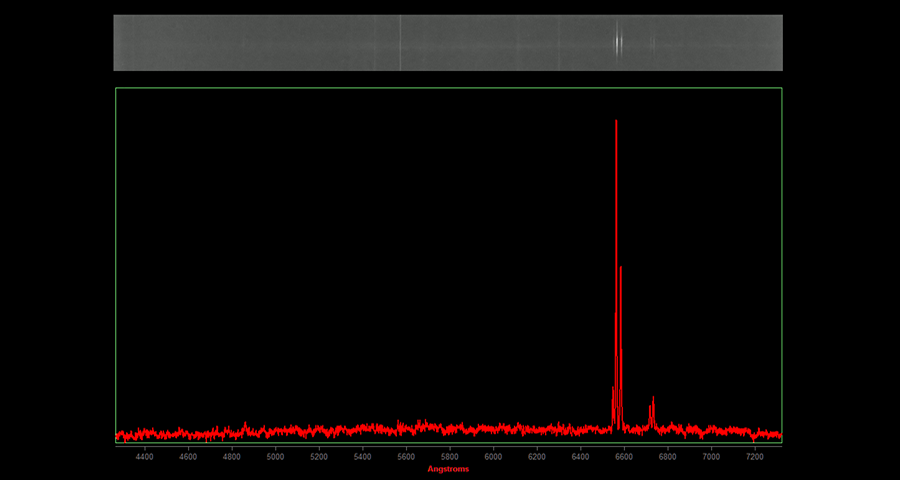Select the 5600 wavelength tick label
Viewport: 900px width, 480px height.
point(406,457)
